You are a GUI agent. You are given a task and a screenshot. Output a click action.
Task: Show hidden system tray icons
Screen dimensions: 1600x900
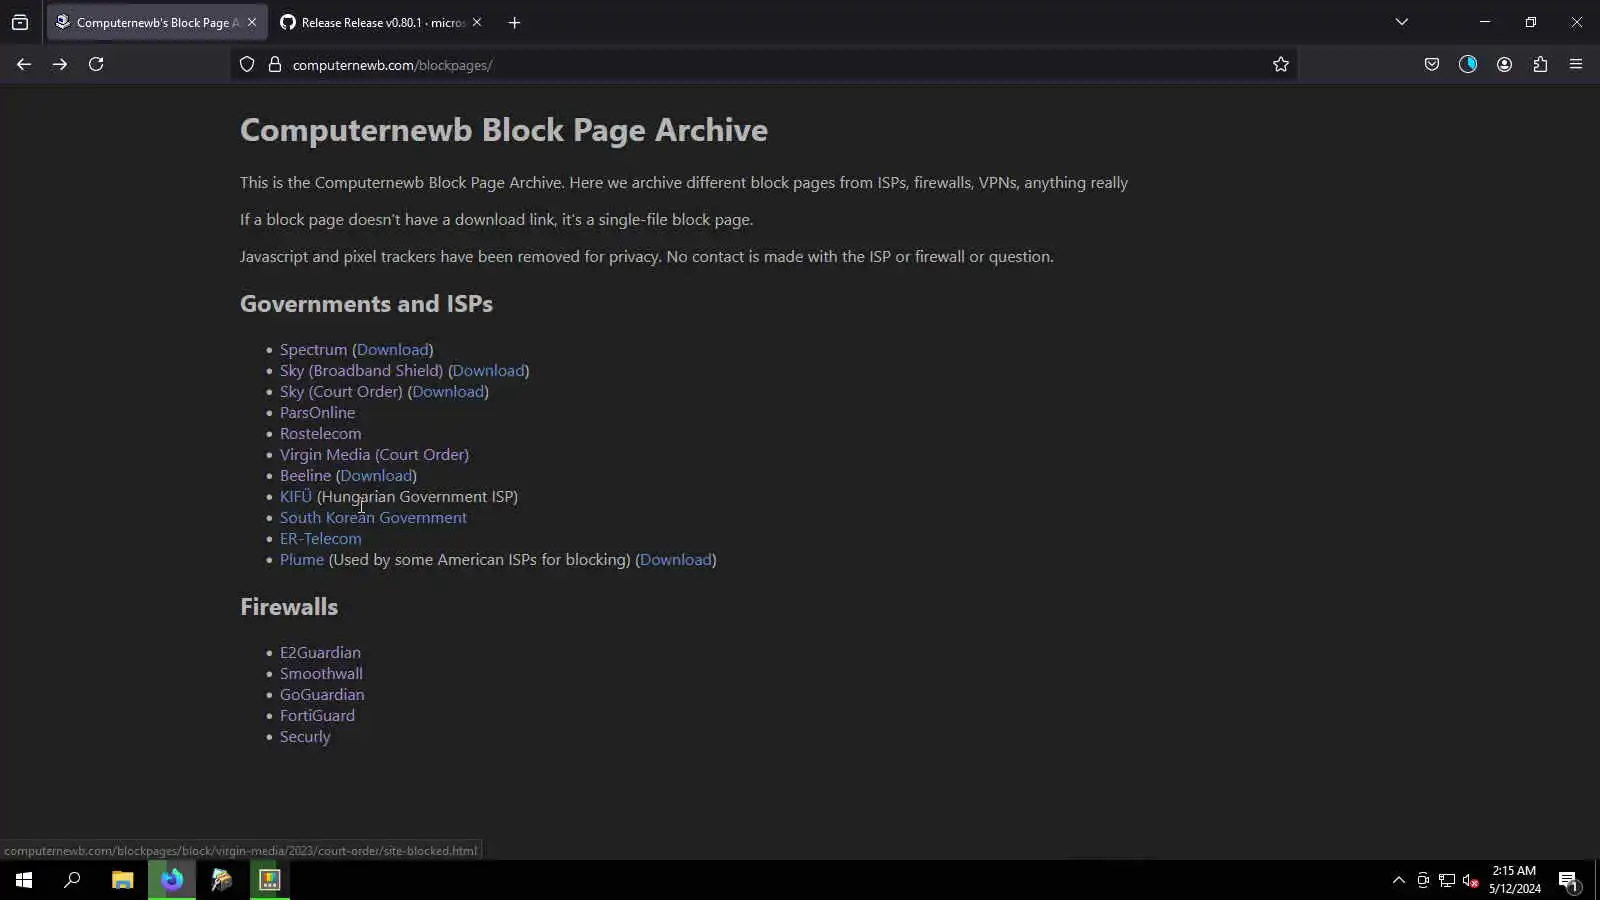click(1398, 880)
